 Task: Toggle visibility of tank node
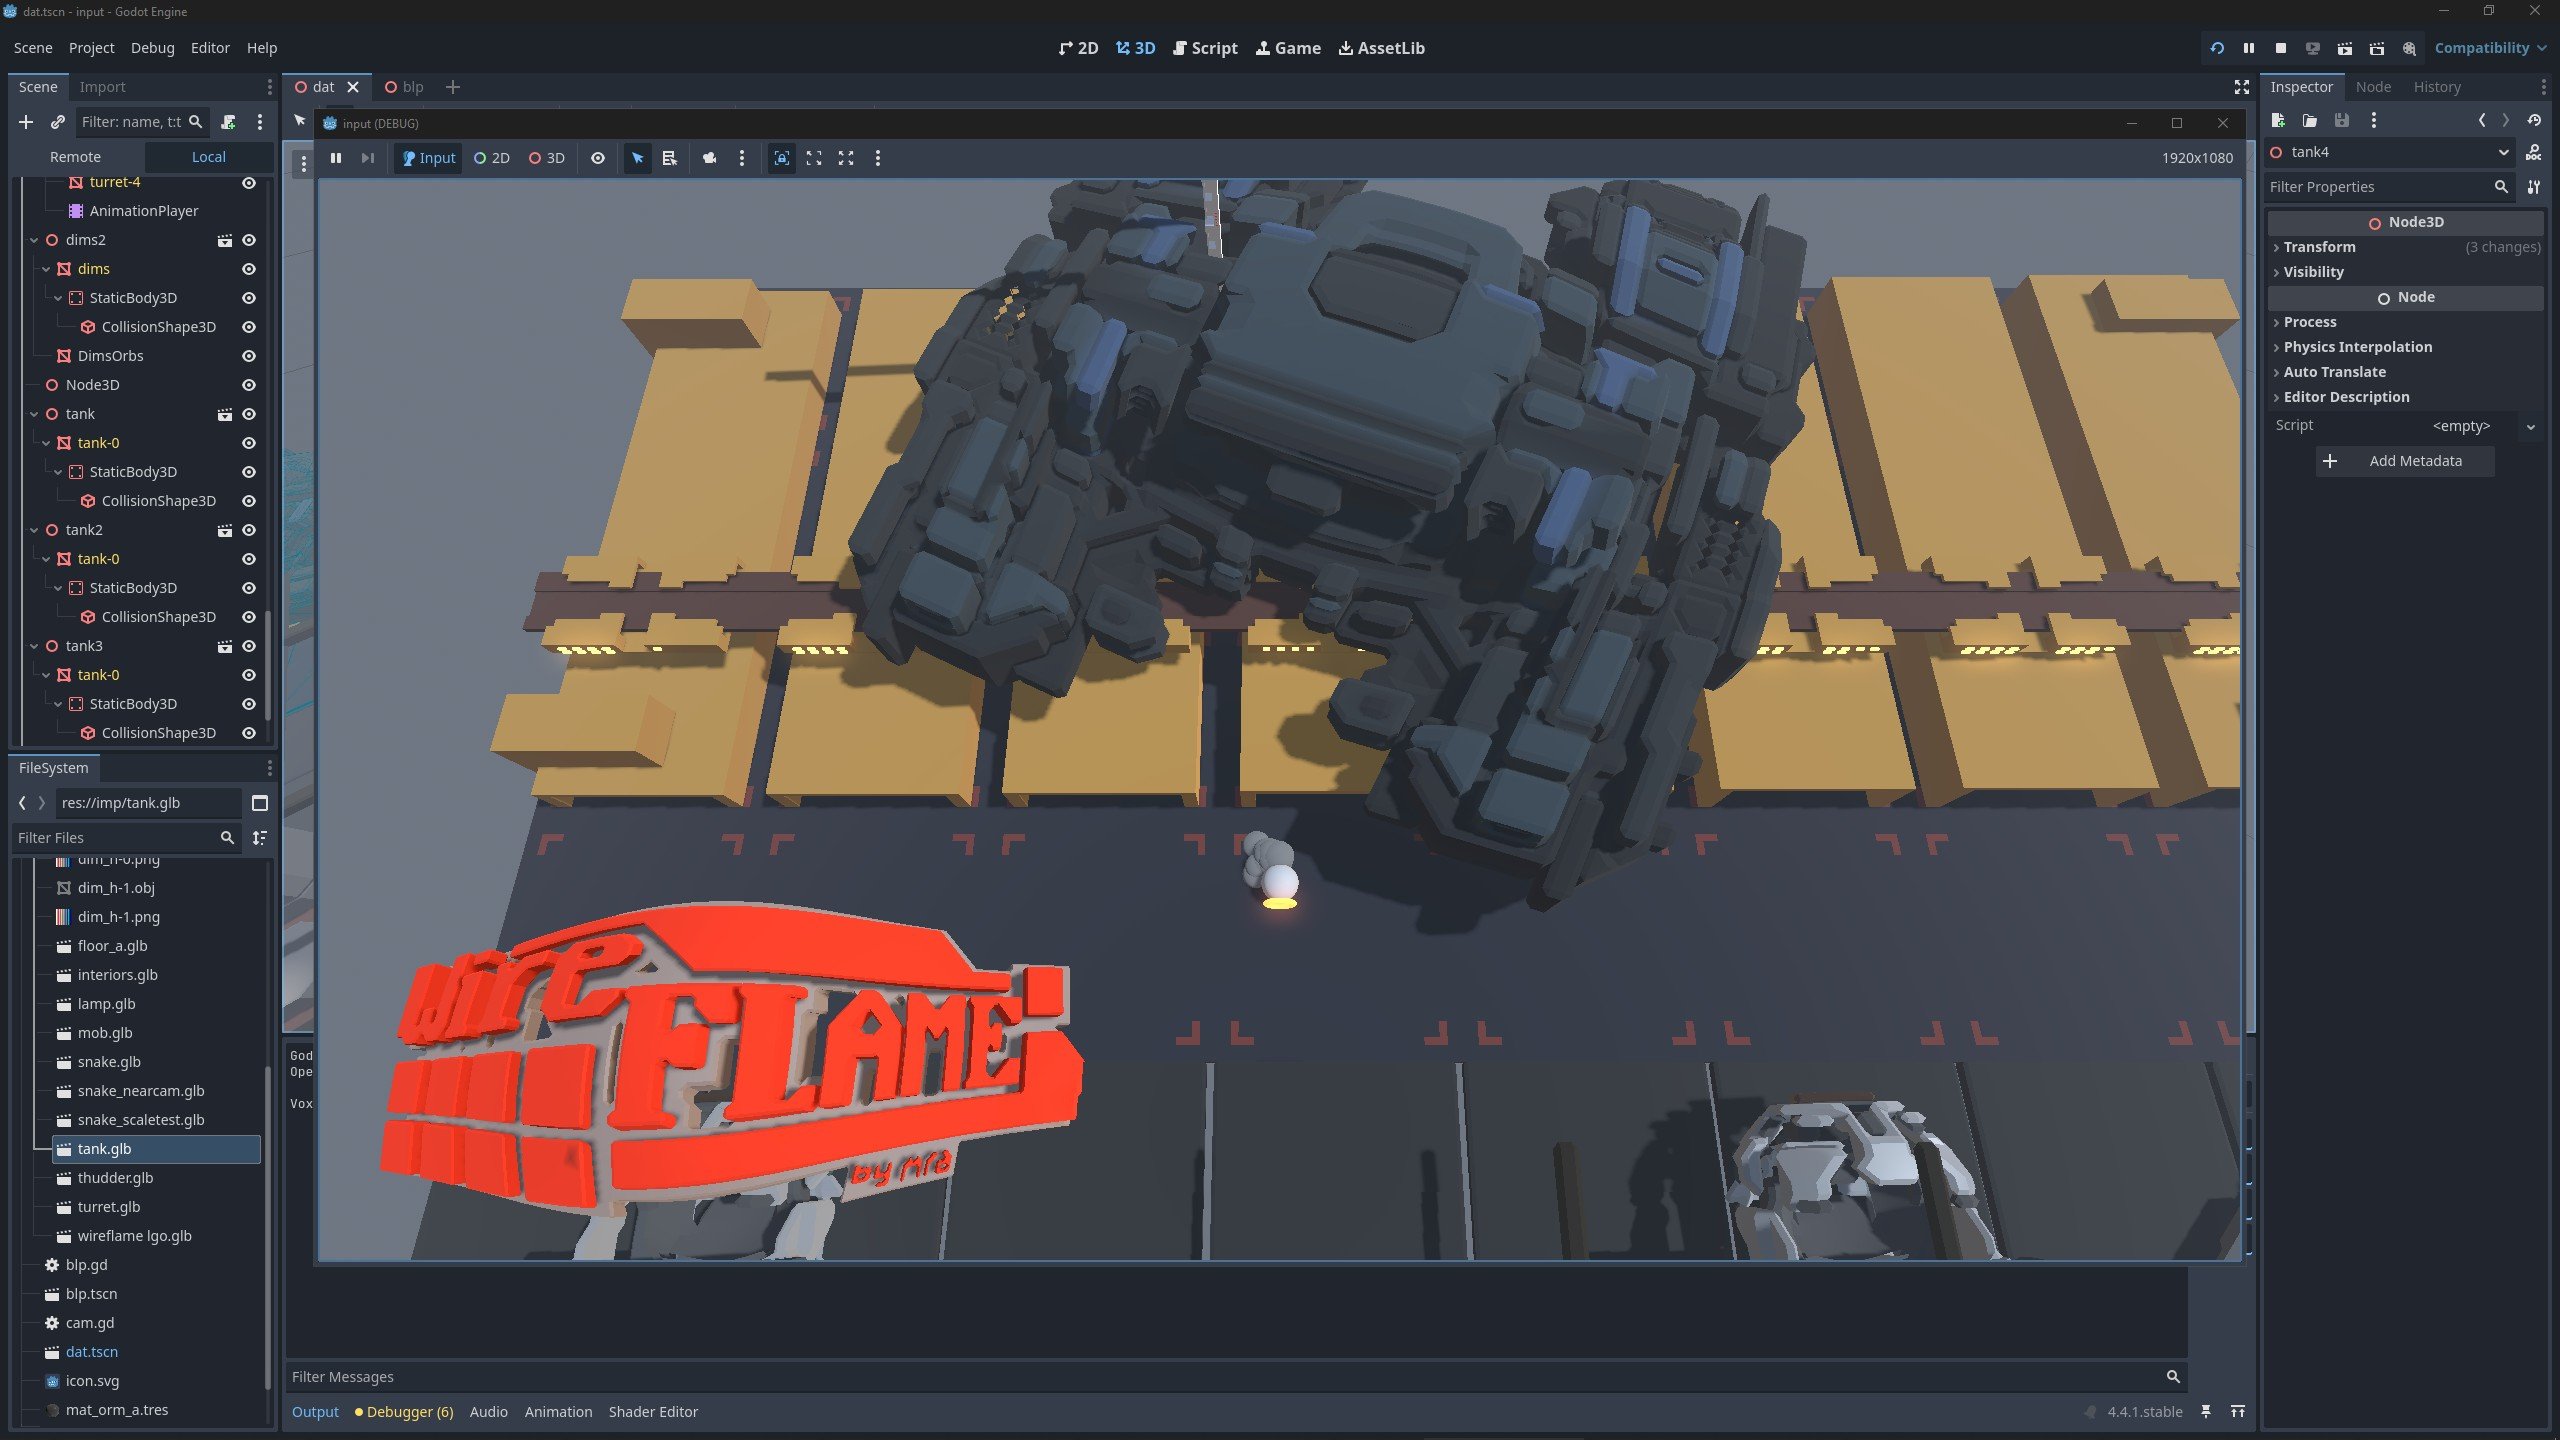click(249, 414)
